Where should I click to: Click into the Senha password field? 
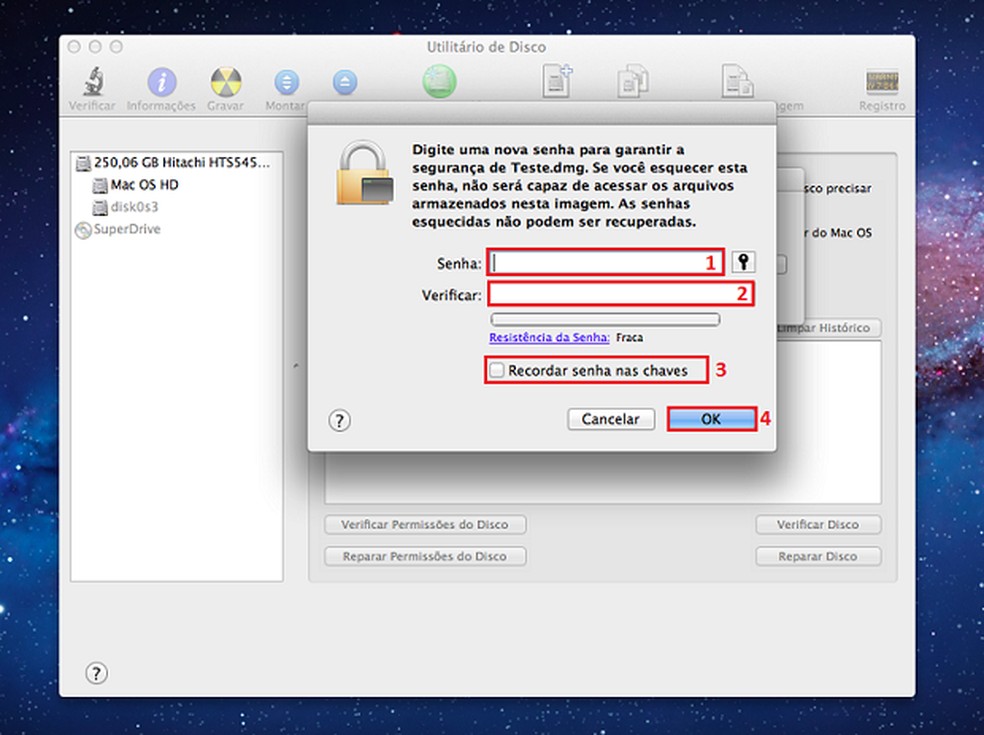(x=606, y=262)
